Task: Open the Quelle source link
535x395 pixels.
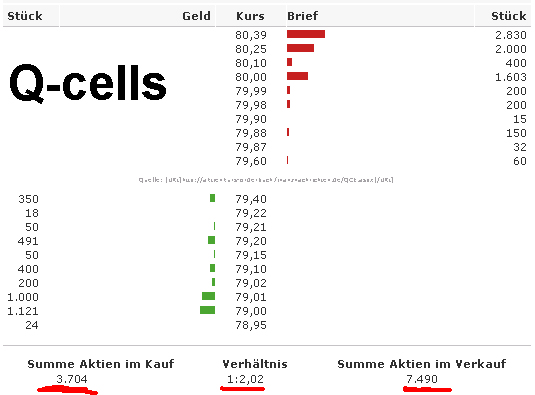Action: (266, 180)
